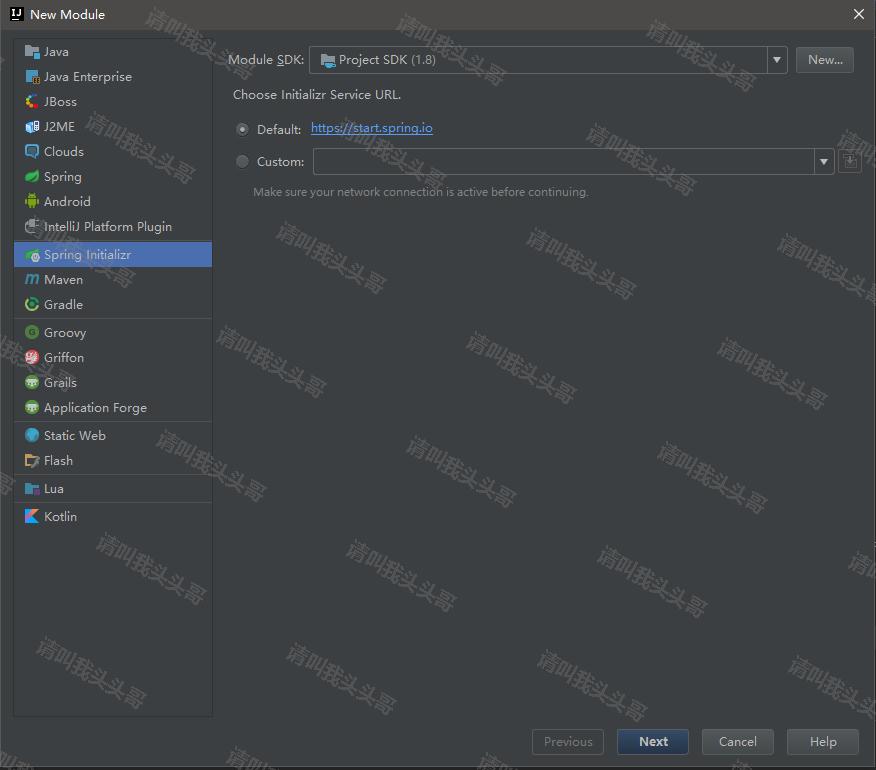Expand the Custom URL history dropdown
Image resolution: width=876 pixels, height=770 pixels.
823,162
